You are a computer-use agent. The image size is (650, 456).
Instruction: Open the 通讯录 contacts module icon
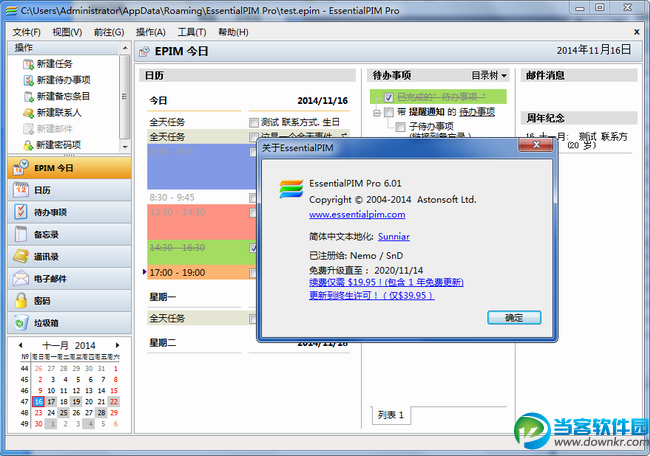coord(21,256)
